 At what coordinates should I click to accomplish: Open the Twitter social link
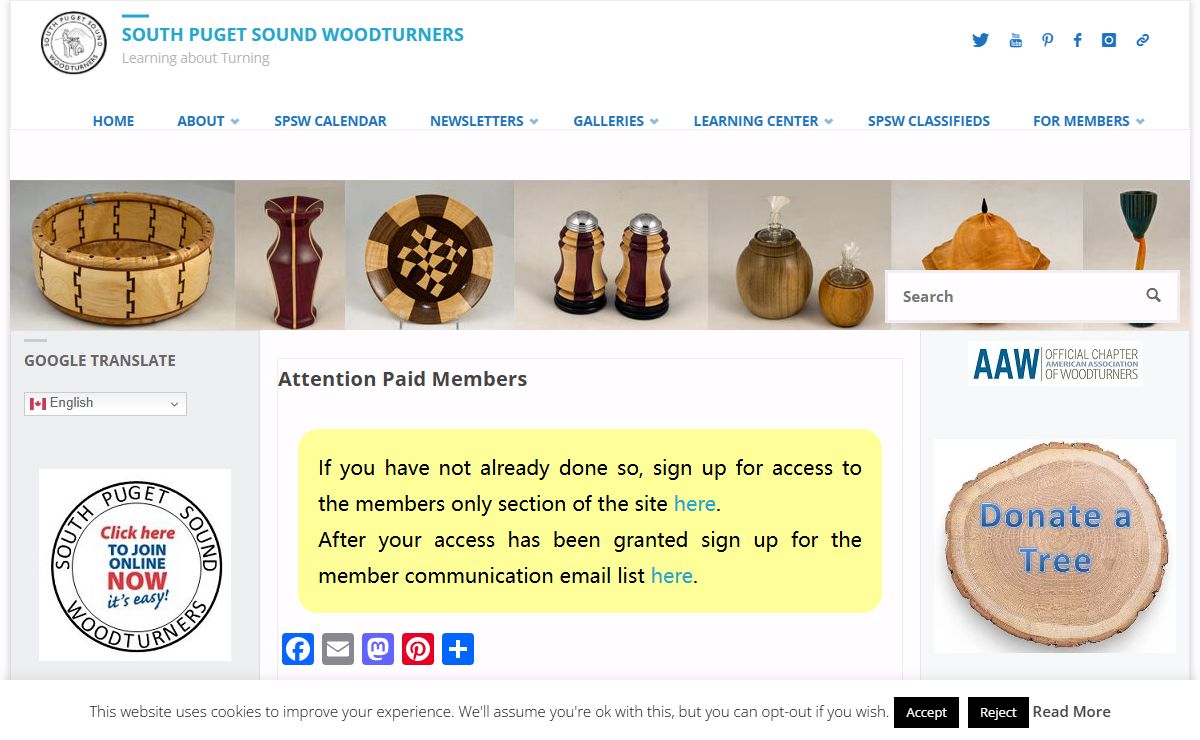tap(980, 40)
